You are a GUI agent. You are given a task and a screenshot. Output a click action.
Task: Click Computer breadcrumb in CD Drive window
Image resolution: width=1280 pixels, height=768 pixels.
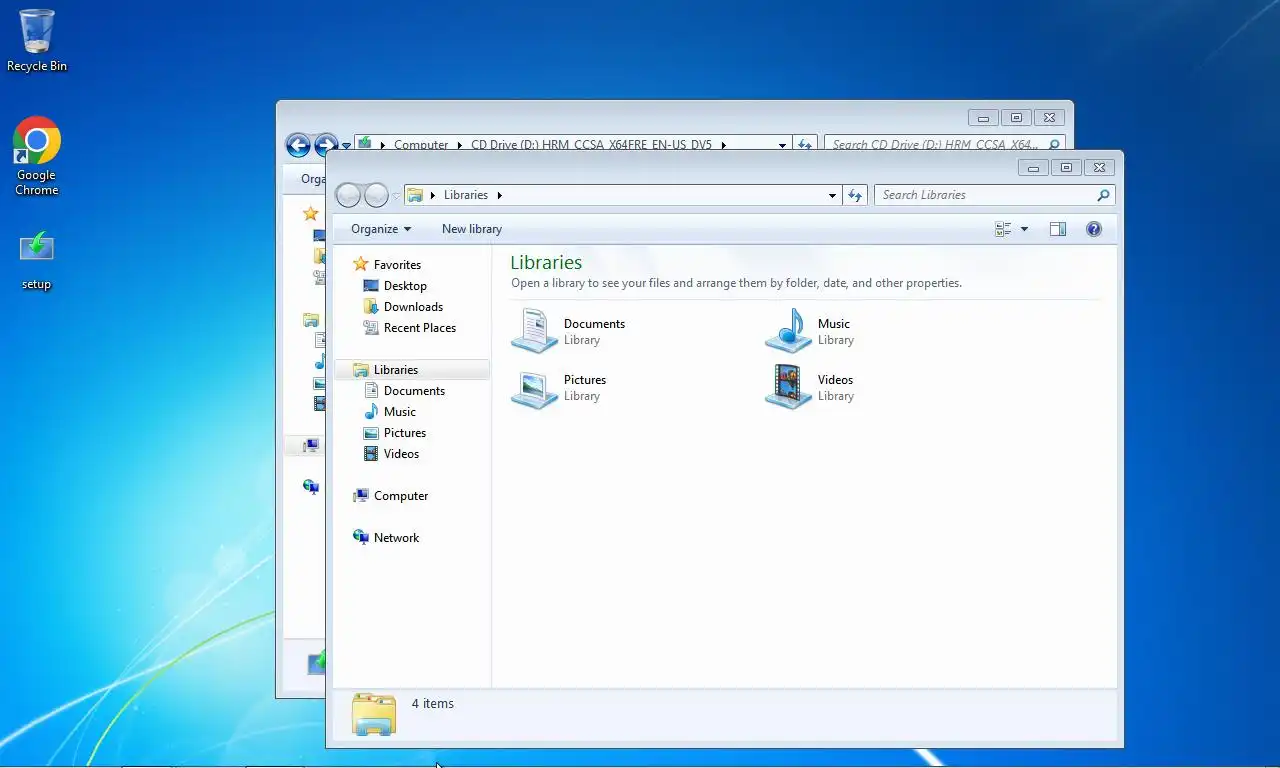point(421,145)
